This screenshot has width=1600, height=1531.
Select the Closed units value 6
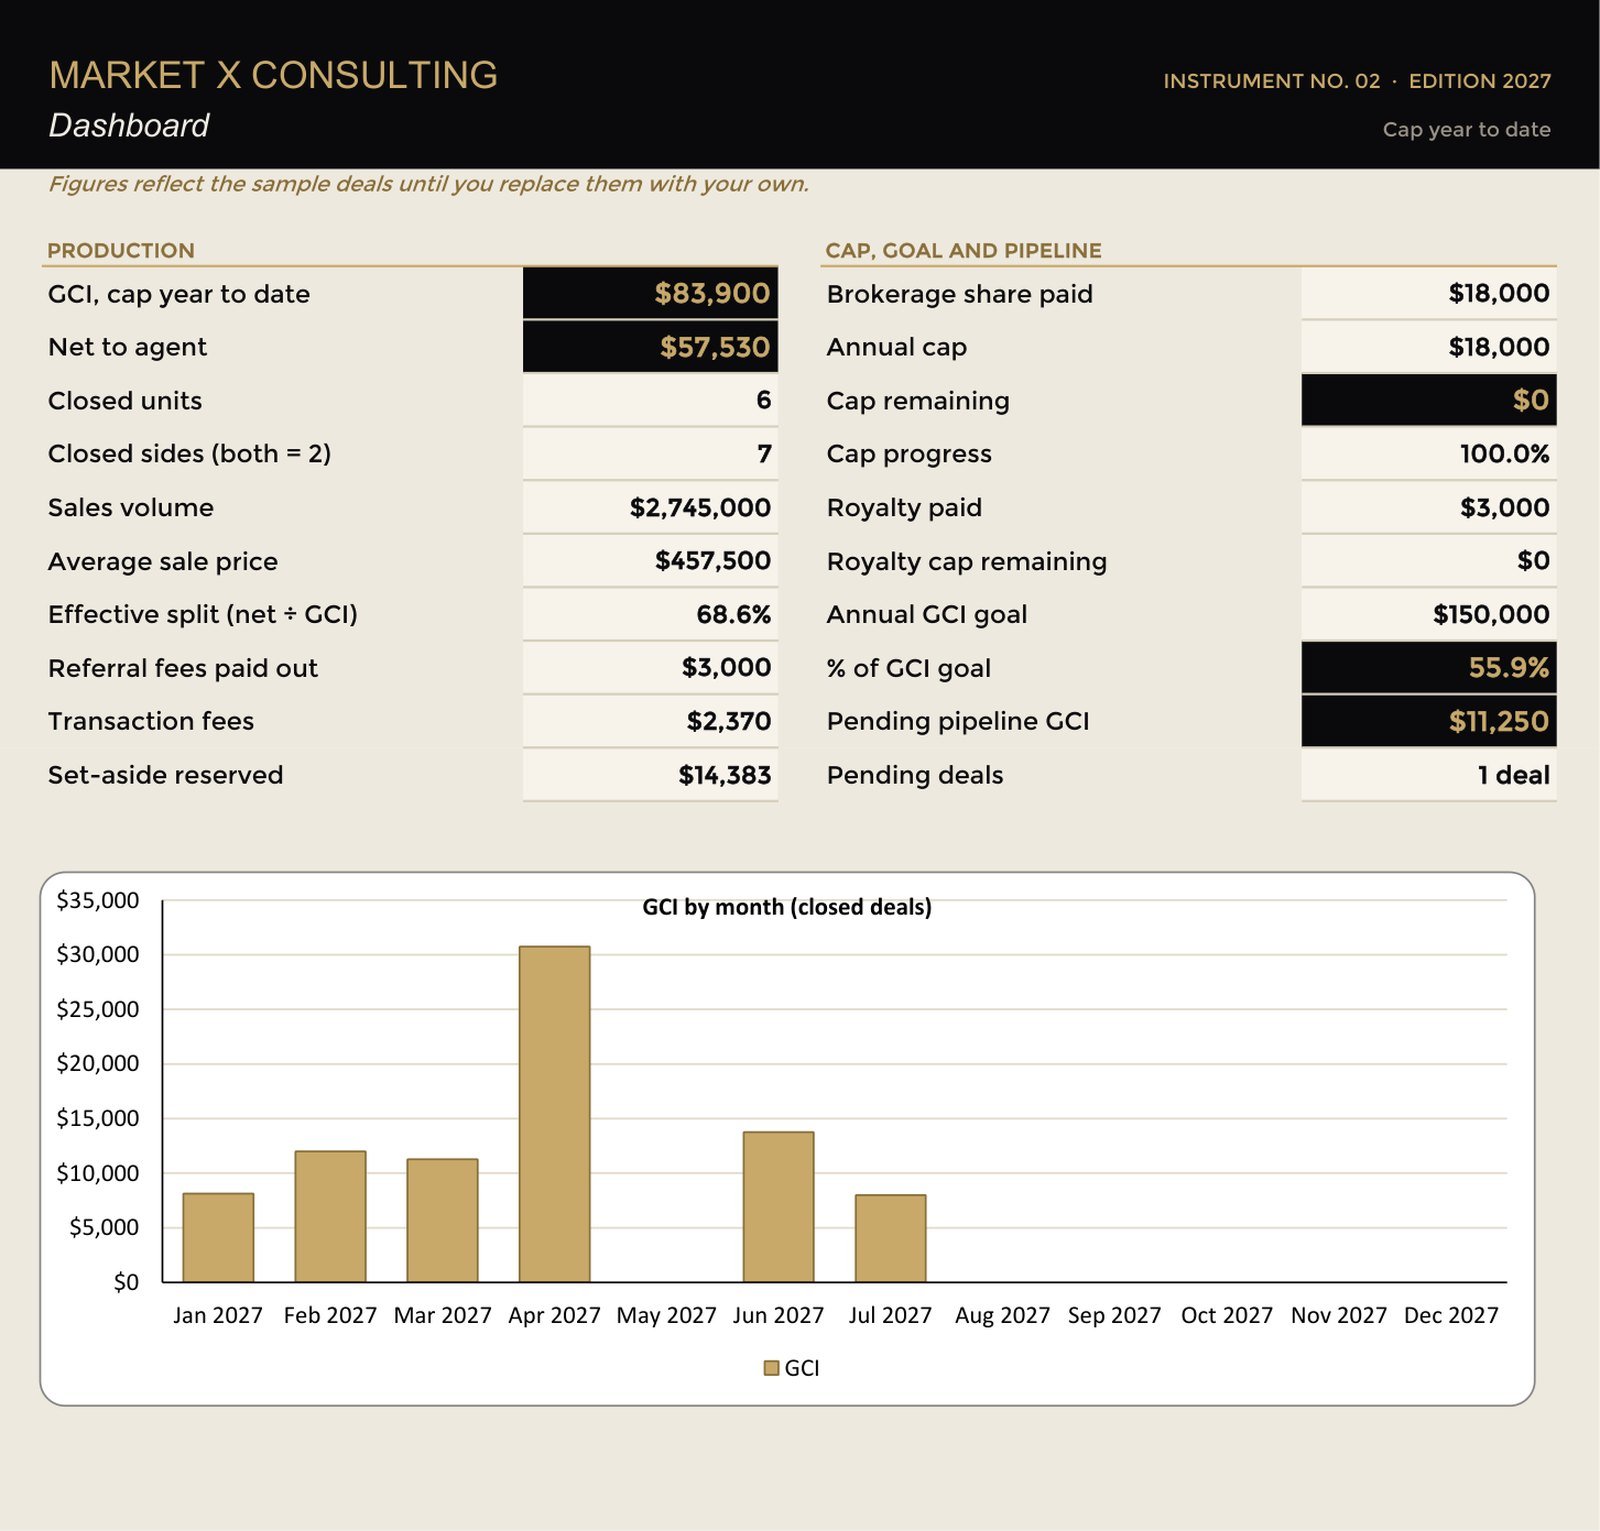(650, 400)
